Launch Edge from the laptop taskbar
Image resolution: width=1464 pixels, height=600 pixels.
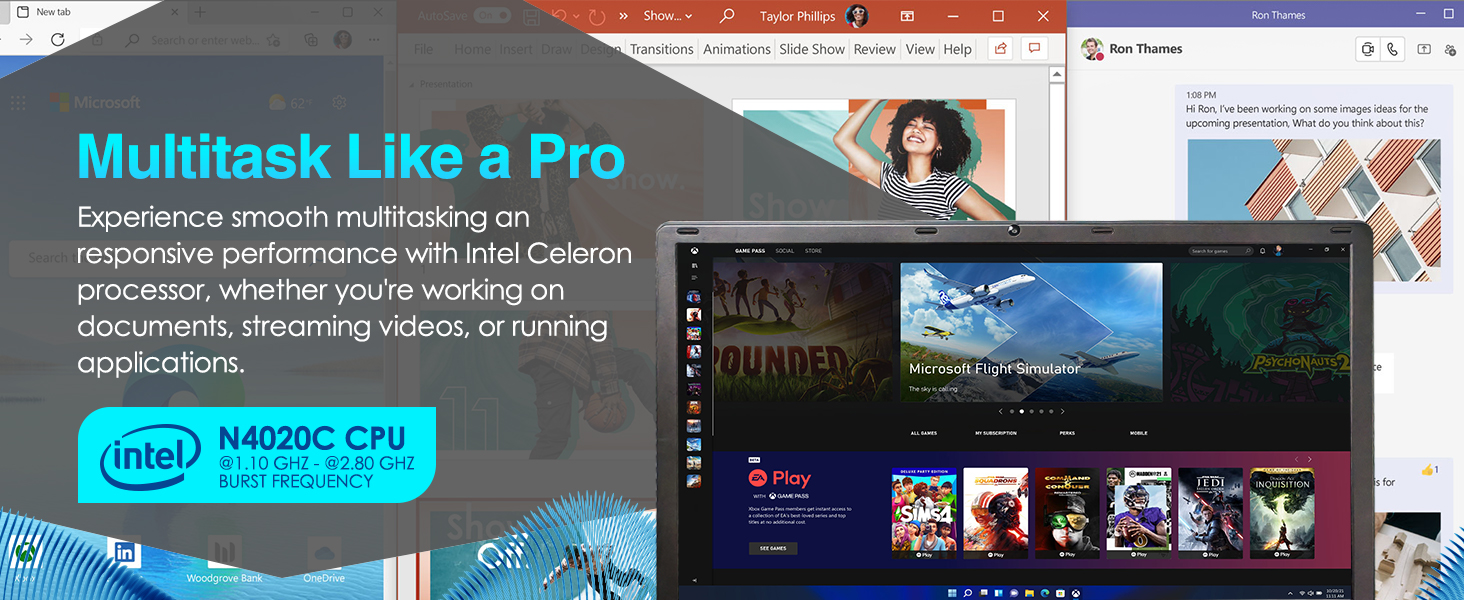coord(1045,593)
